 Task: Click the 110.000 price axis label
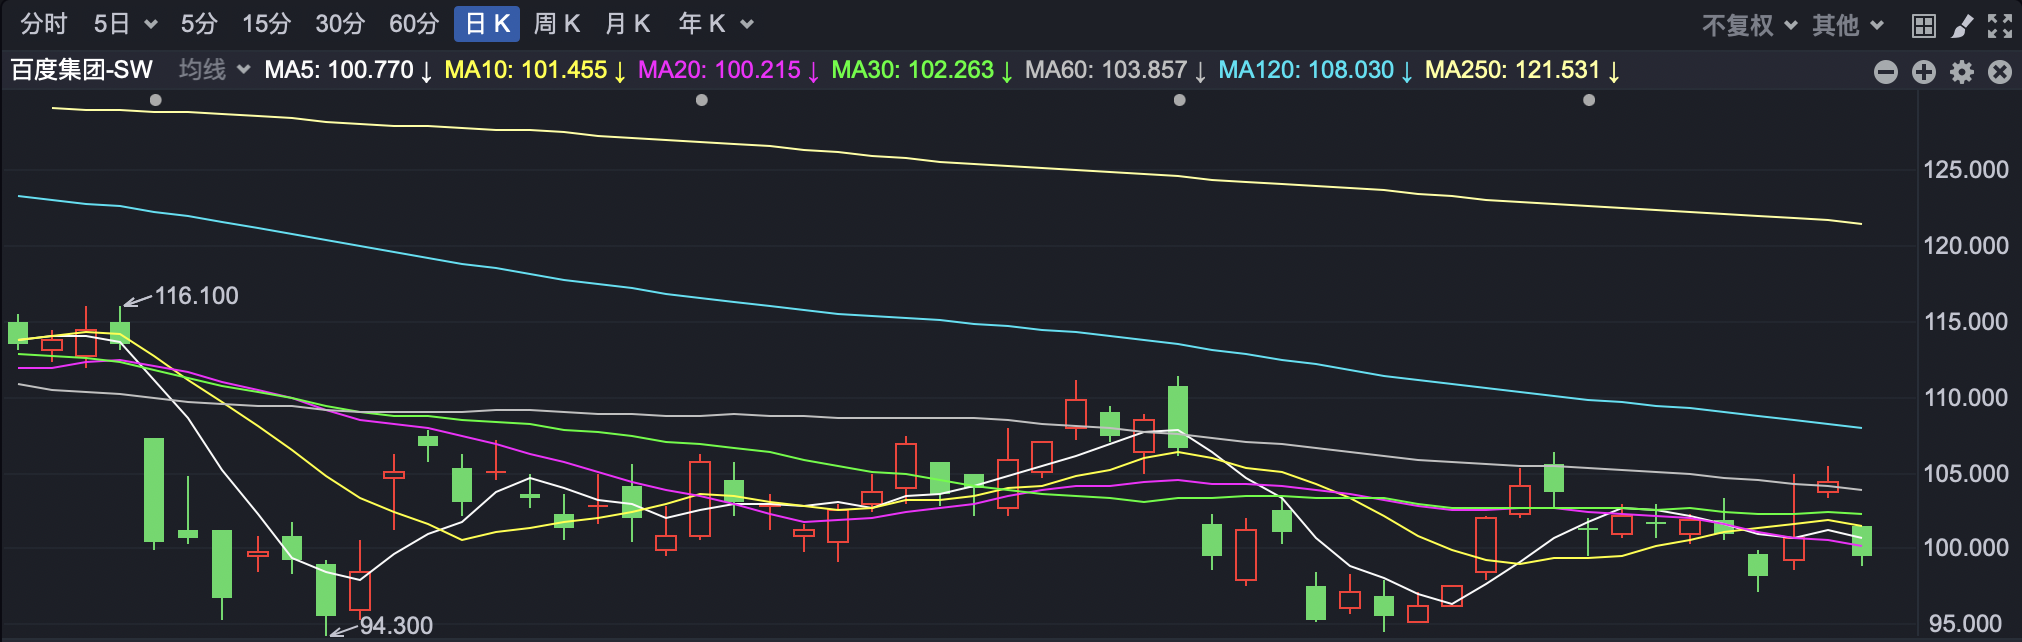coord(1966,398)
